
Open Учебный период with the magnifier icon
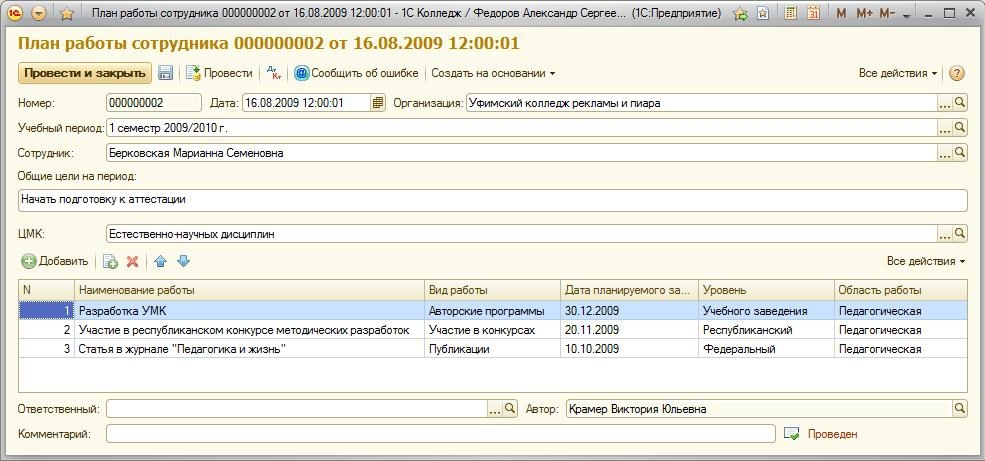(960, 127)
